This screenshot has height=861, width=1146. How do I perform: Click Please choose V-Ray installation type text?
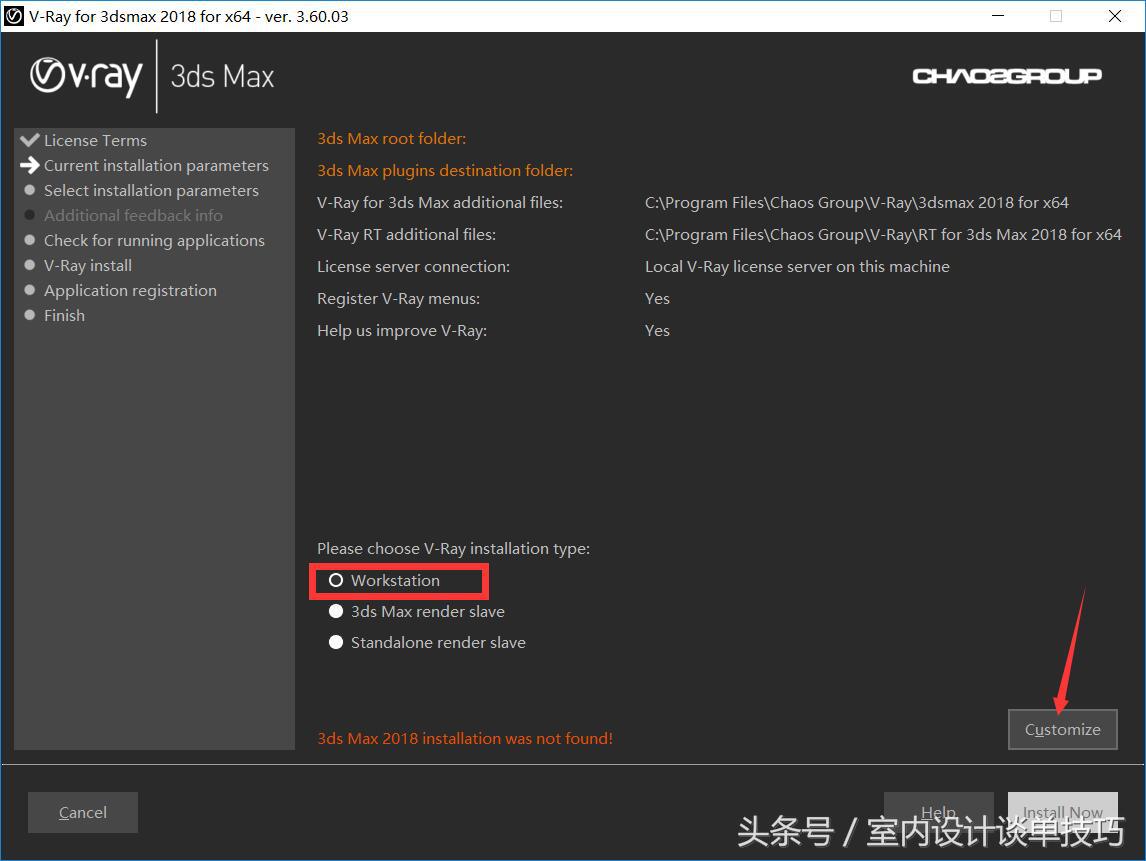[453, 548]
